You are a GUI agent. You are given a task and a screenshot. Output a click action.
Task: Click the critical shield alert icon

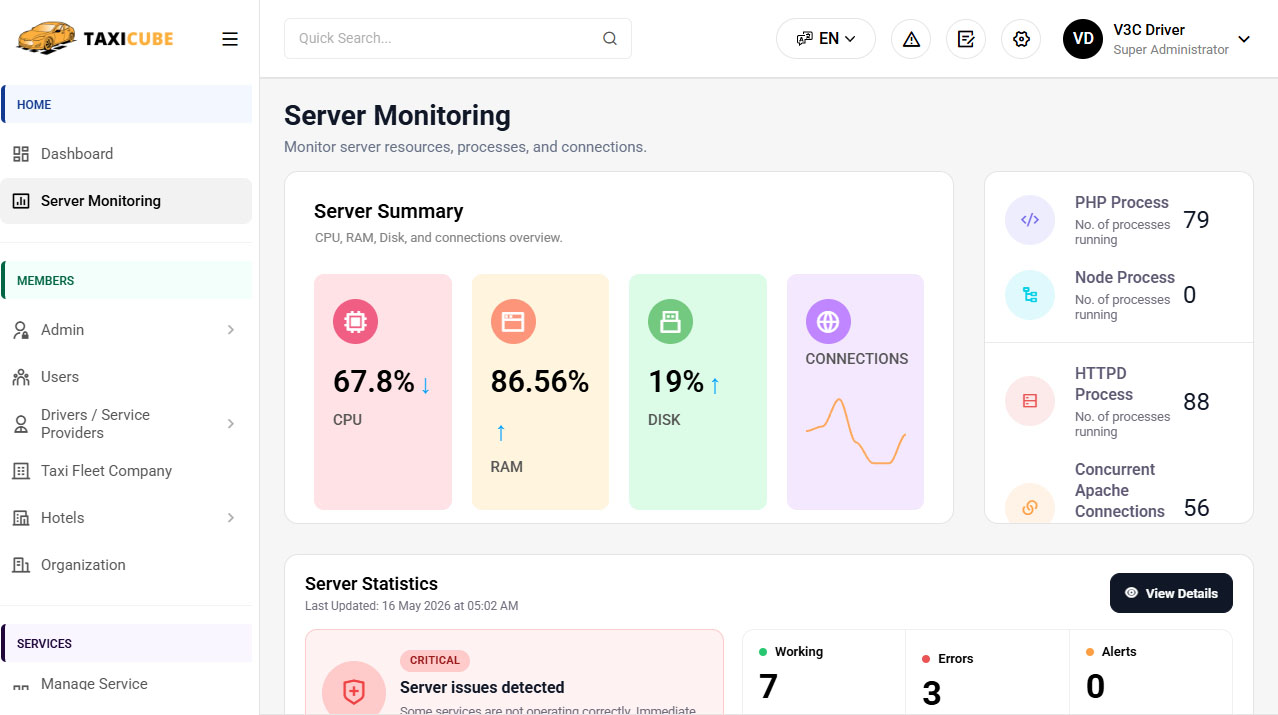pyautogui.click(x=354, y=690)
